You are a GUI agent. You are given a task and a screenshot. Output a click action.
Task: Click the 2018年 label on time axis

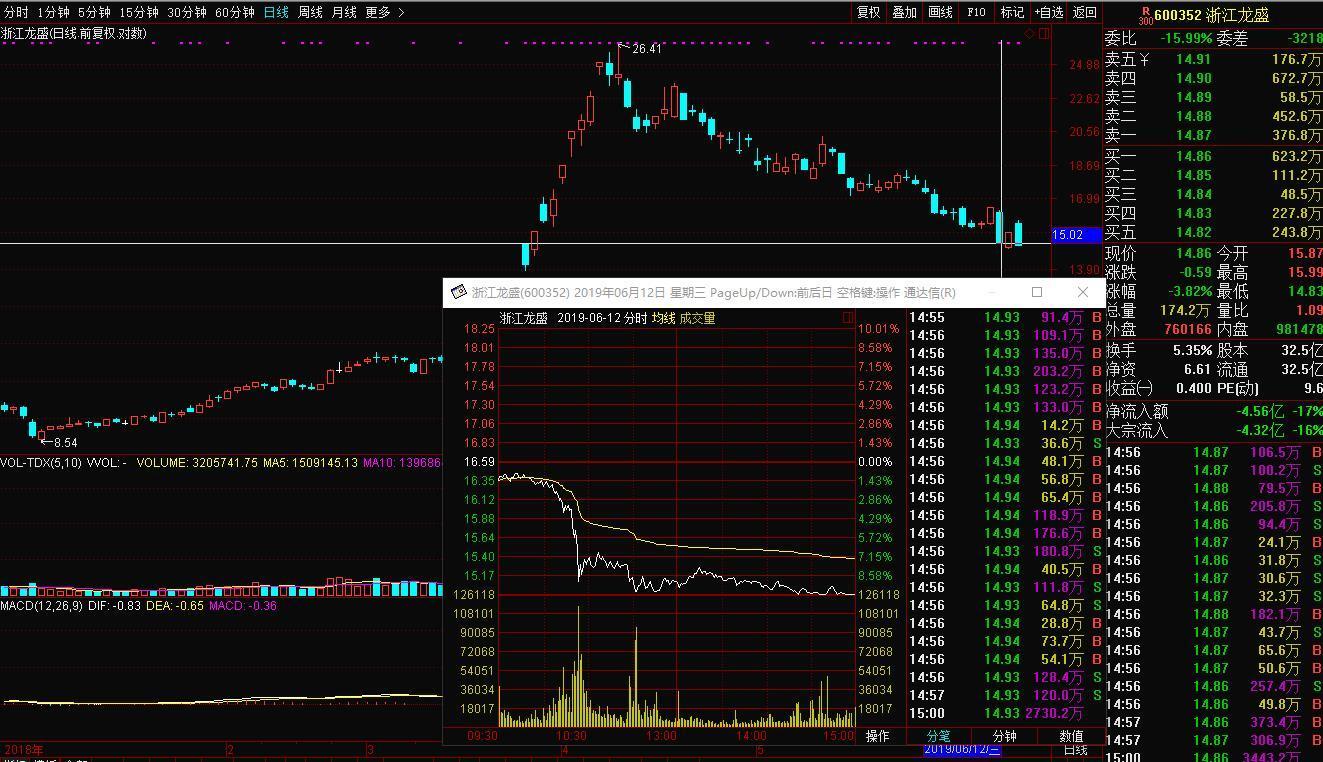click(x=24, y=749)
